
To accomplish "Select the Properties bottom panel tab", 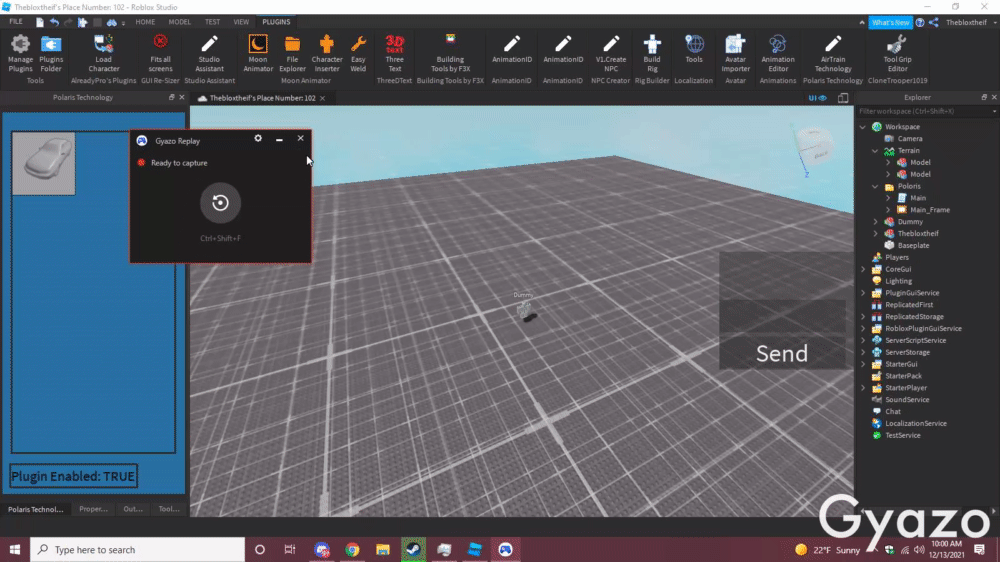I will click(x=93, y=509).
